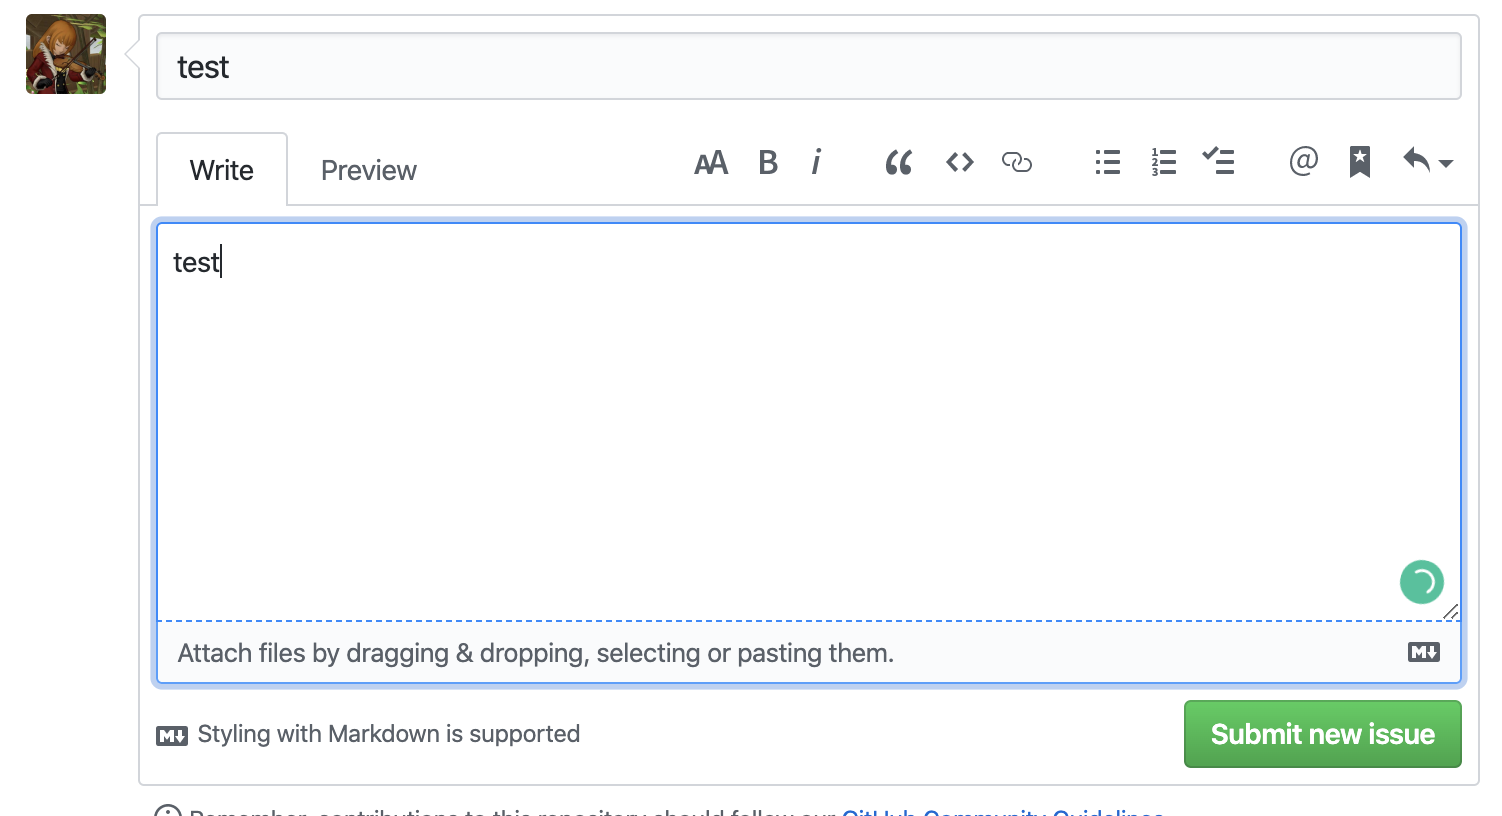Viewport: 1502px width, 816px height.
Task: Submit the new issue
Action: (1322, 734)
